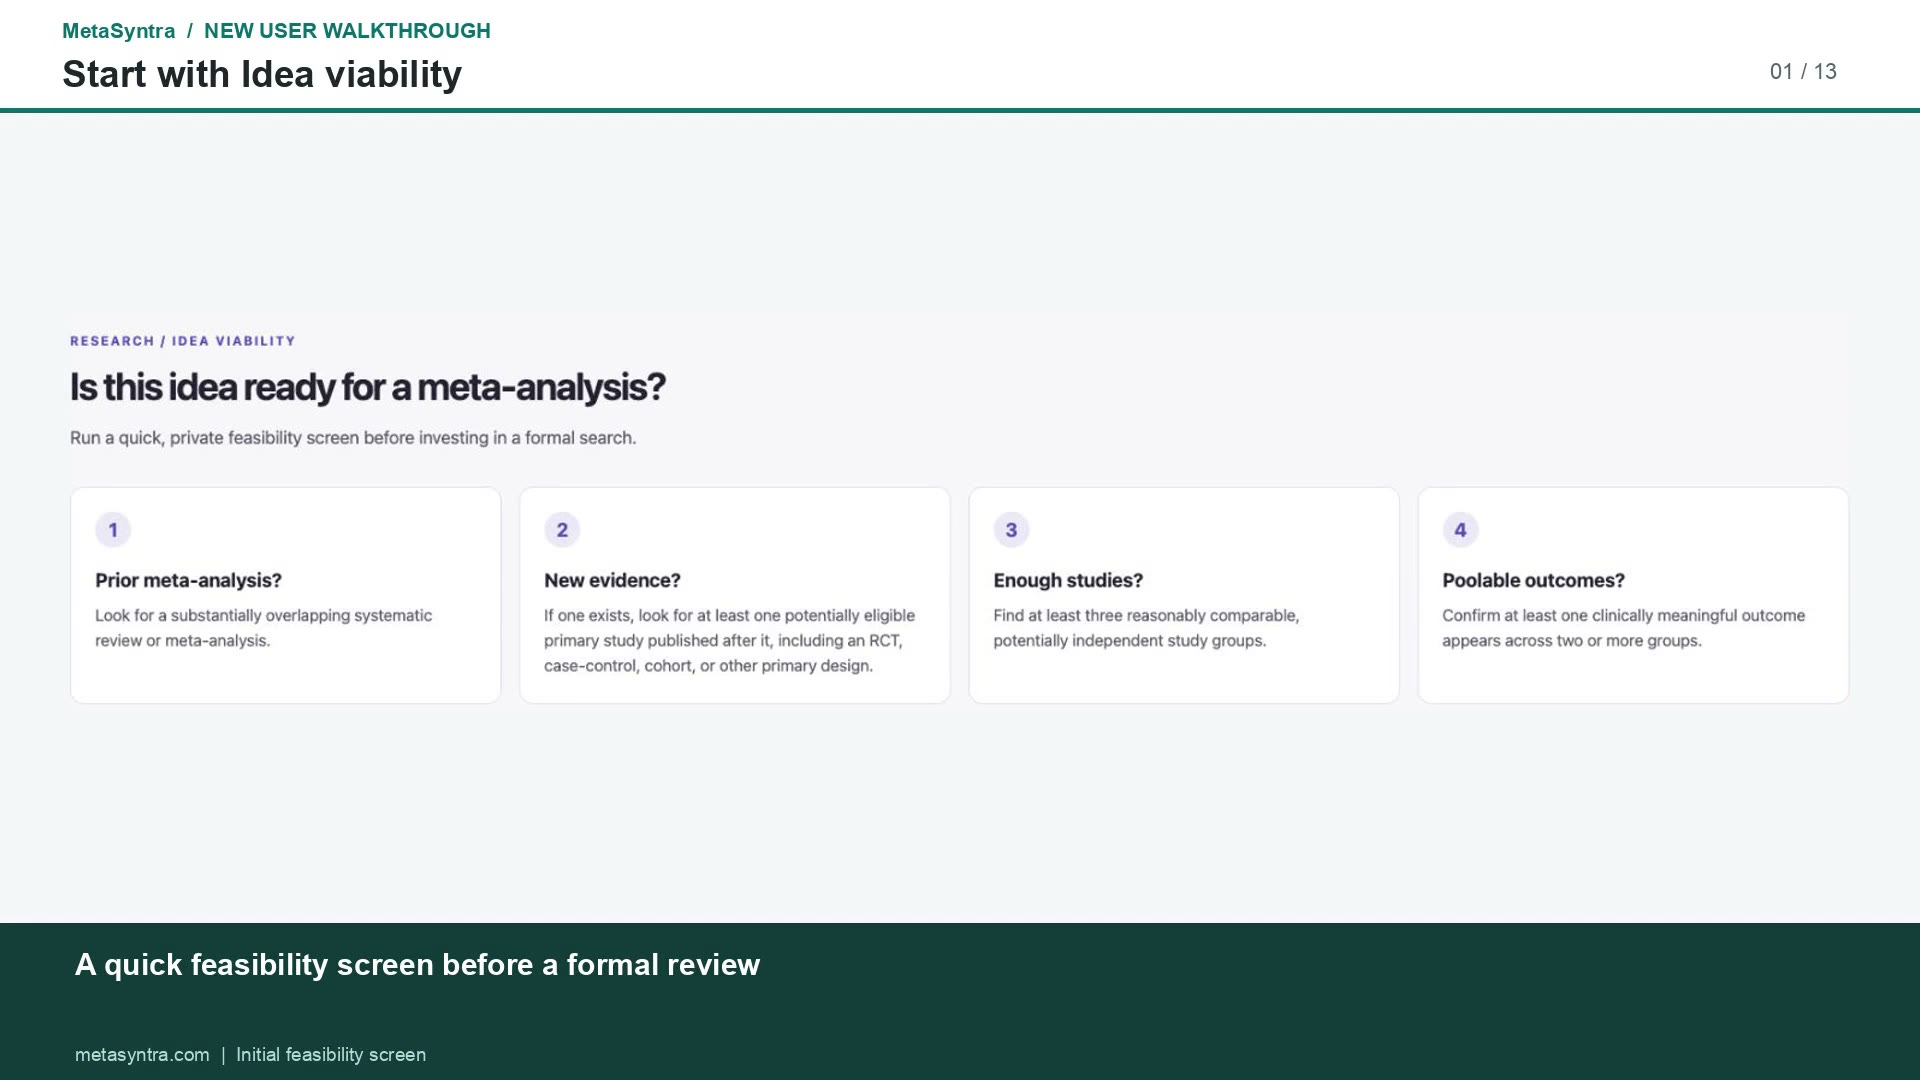
Task: Click the step 4 number badge
Action: (x=1460, y=530)
